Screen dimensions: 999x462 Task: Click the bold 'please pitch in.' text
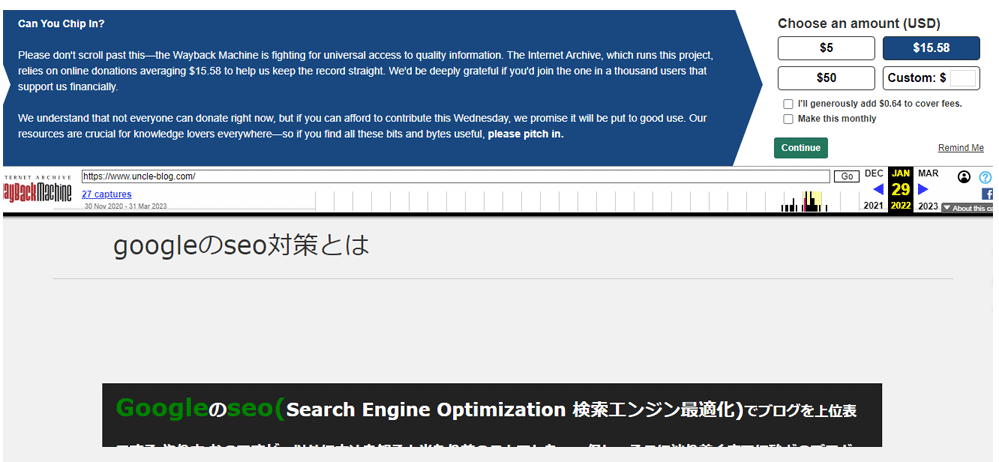[526, 134]
